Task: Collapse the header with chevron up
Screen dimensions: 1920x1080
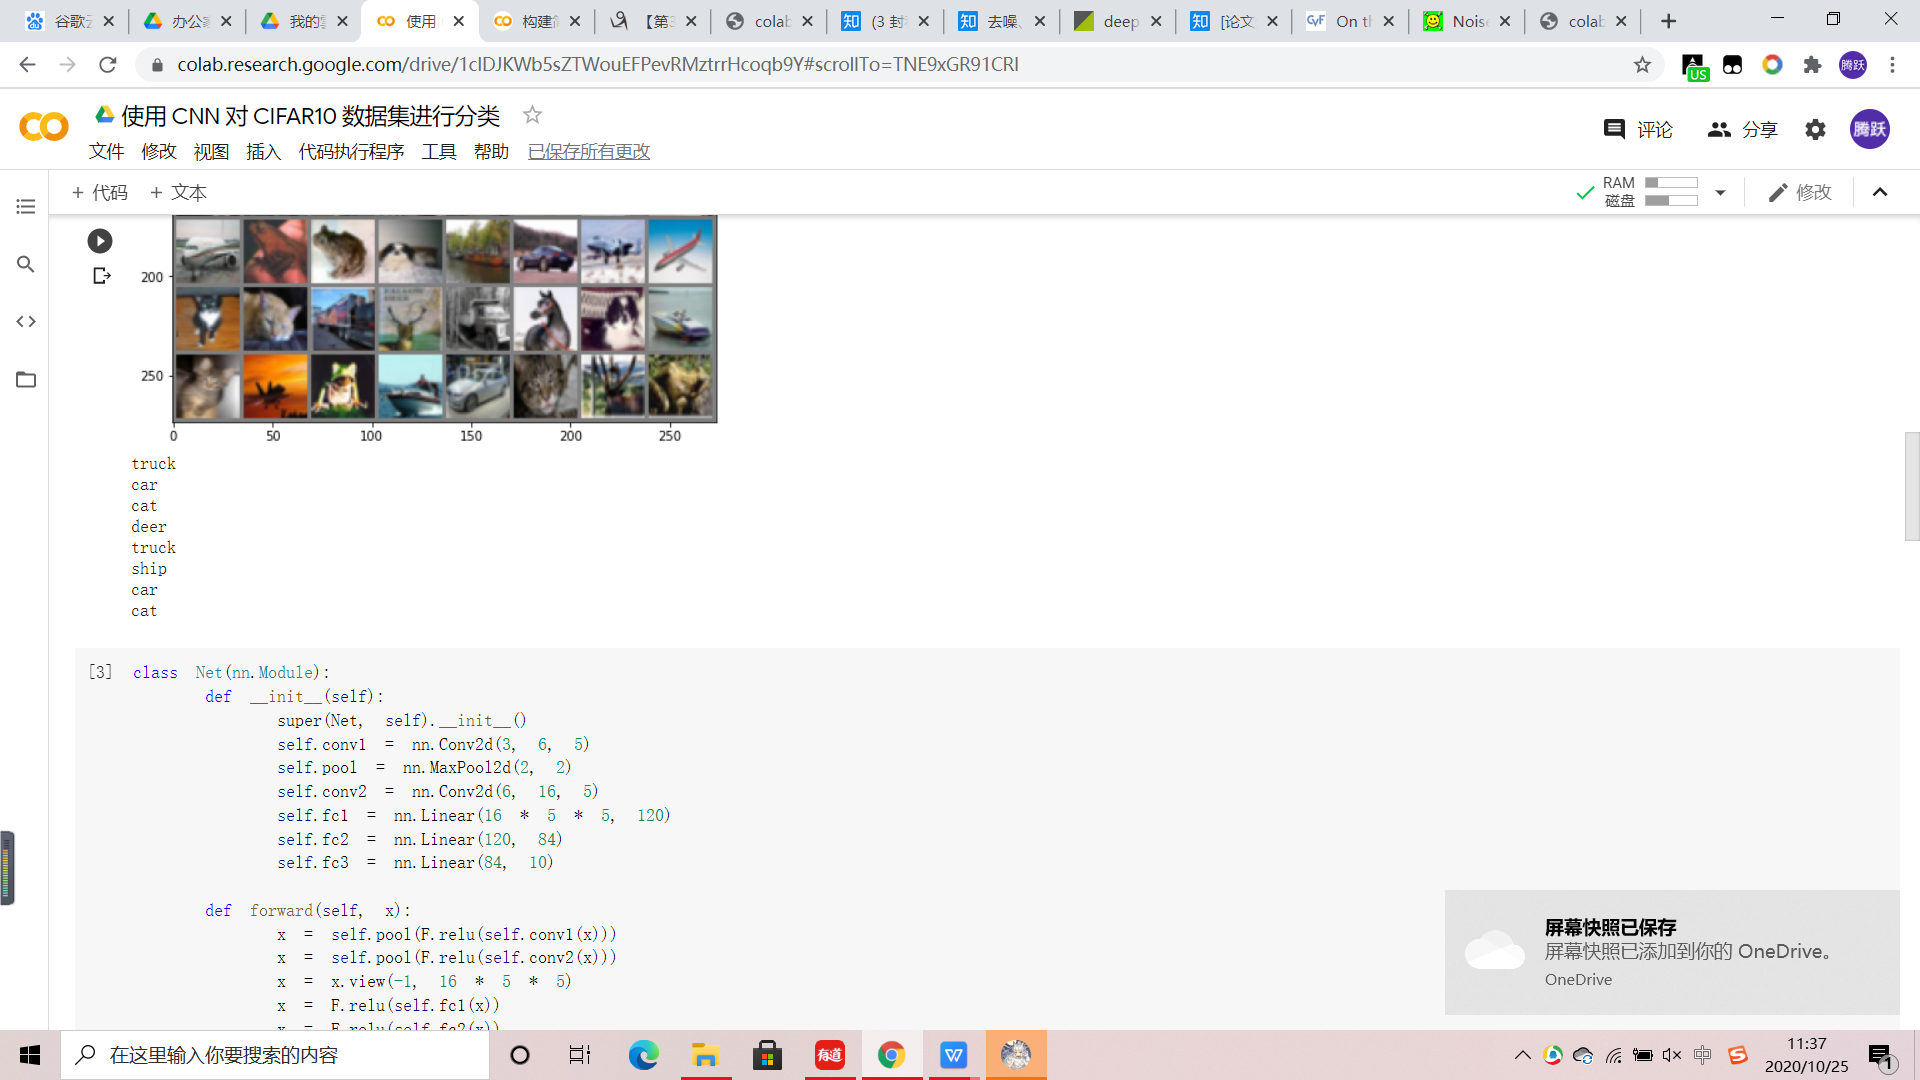Action: point(1880,192)
